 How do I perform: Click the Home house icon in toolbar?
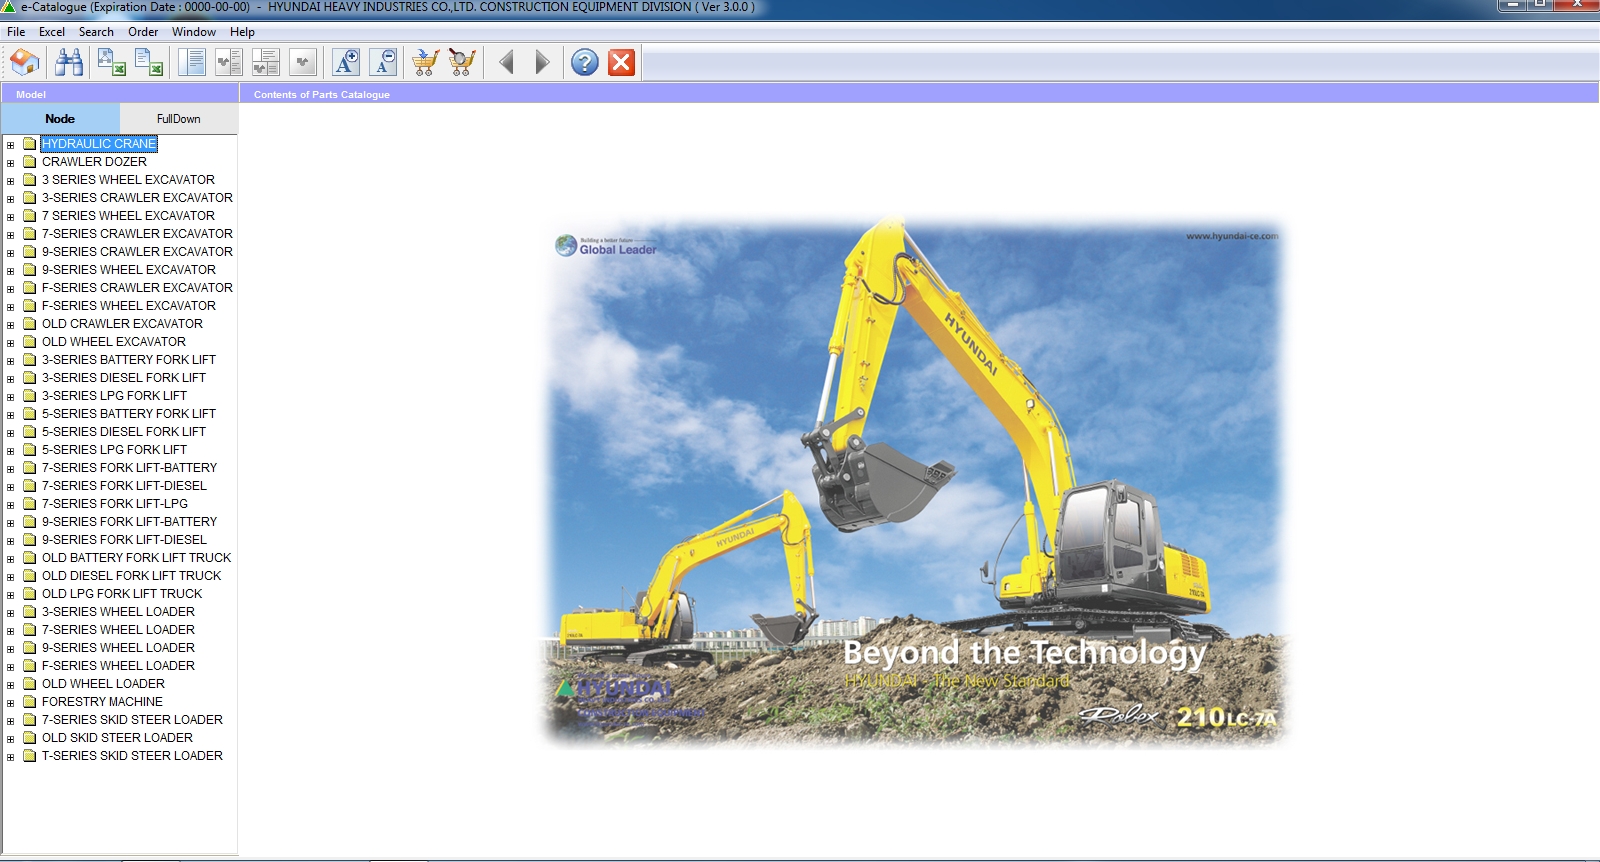click(x=25, y=63)
